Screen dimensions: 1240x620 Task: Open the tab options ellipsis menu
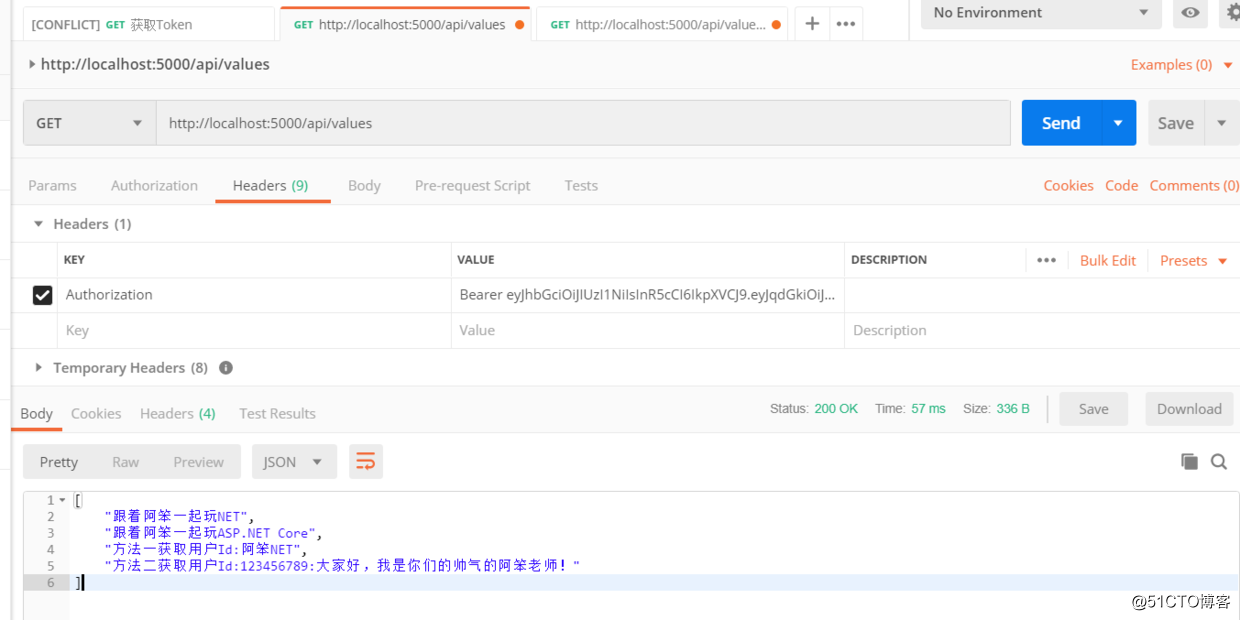(x=846, y=24)
